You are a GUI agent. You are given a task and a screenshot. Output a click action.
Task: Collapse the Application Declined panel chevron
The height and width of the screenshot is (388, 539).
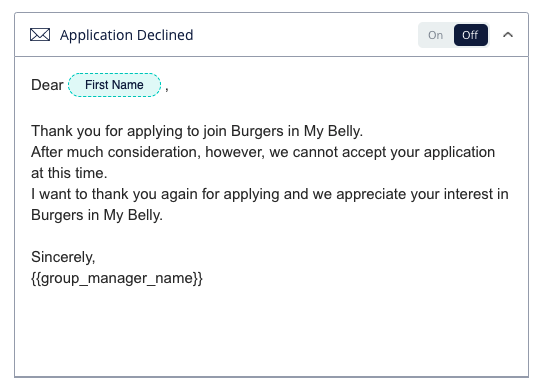click(x=508, y=35)
